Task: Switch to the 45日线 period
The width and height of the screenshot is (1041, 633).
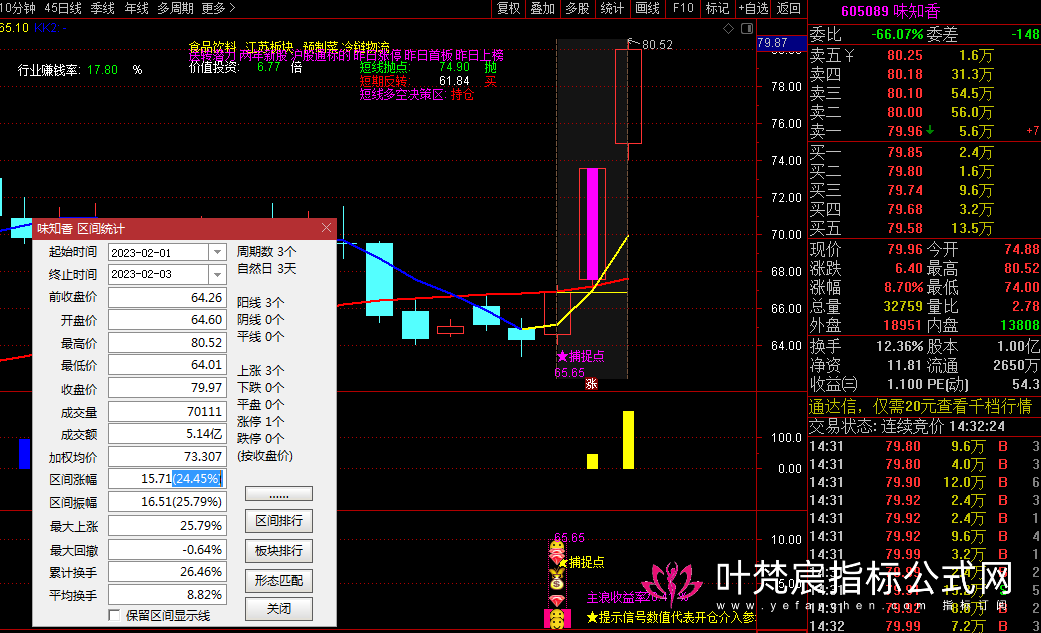Action: coord(63,9)
